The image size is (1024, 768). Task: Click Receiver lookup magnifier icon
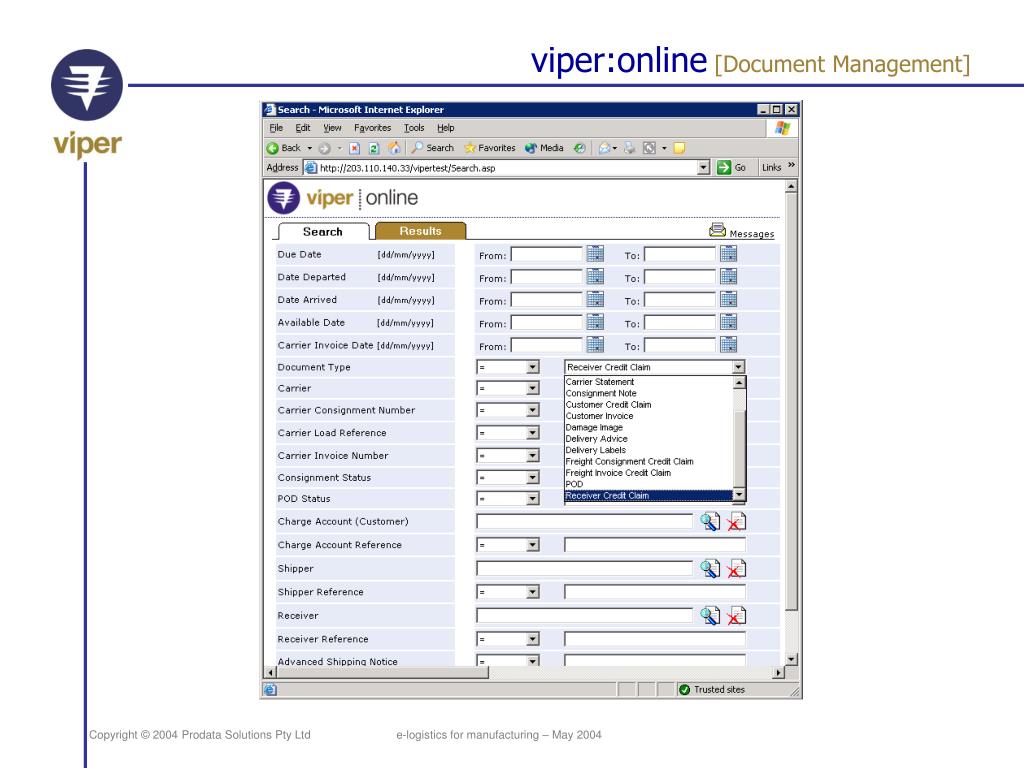tap(710, 616)
